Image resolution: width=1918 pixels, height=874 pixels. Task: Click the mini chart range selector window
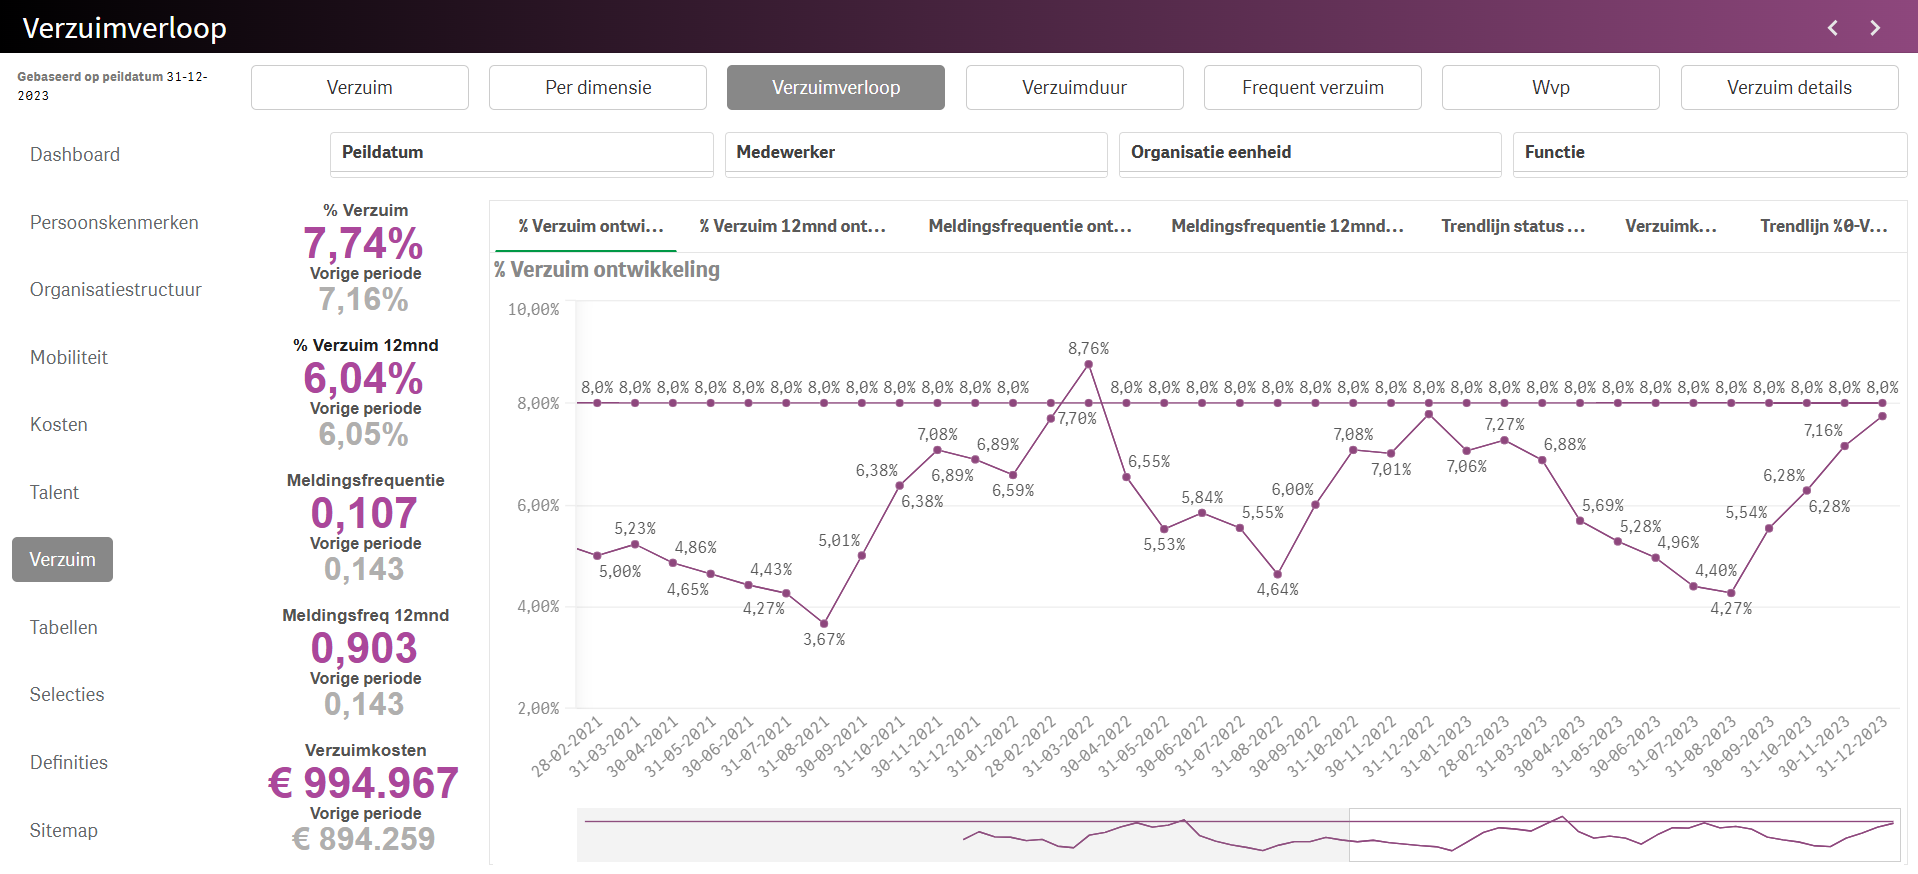1624,835
